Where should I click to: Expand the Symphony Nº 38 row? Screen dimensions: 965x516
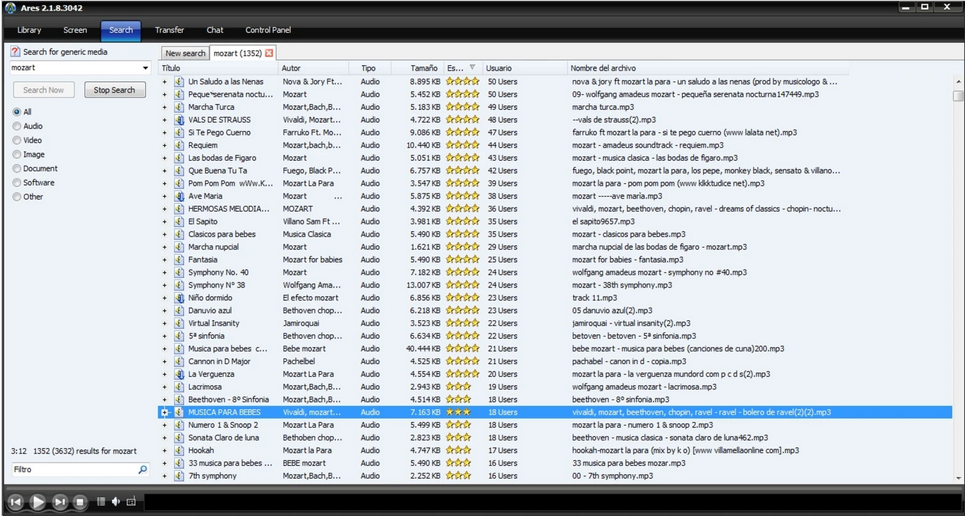pyautogui.click(x=164, y=285)
